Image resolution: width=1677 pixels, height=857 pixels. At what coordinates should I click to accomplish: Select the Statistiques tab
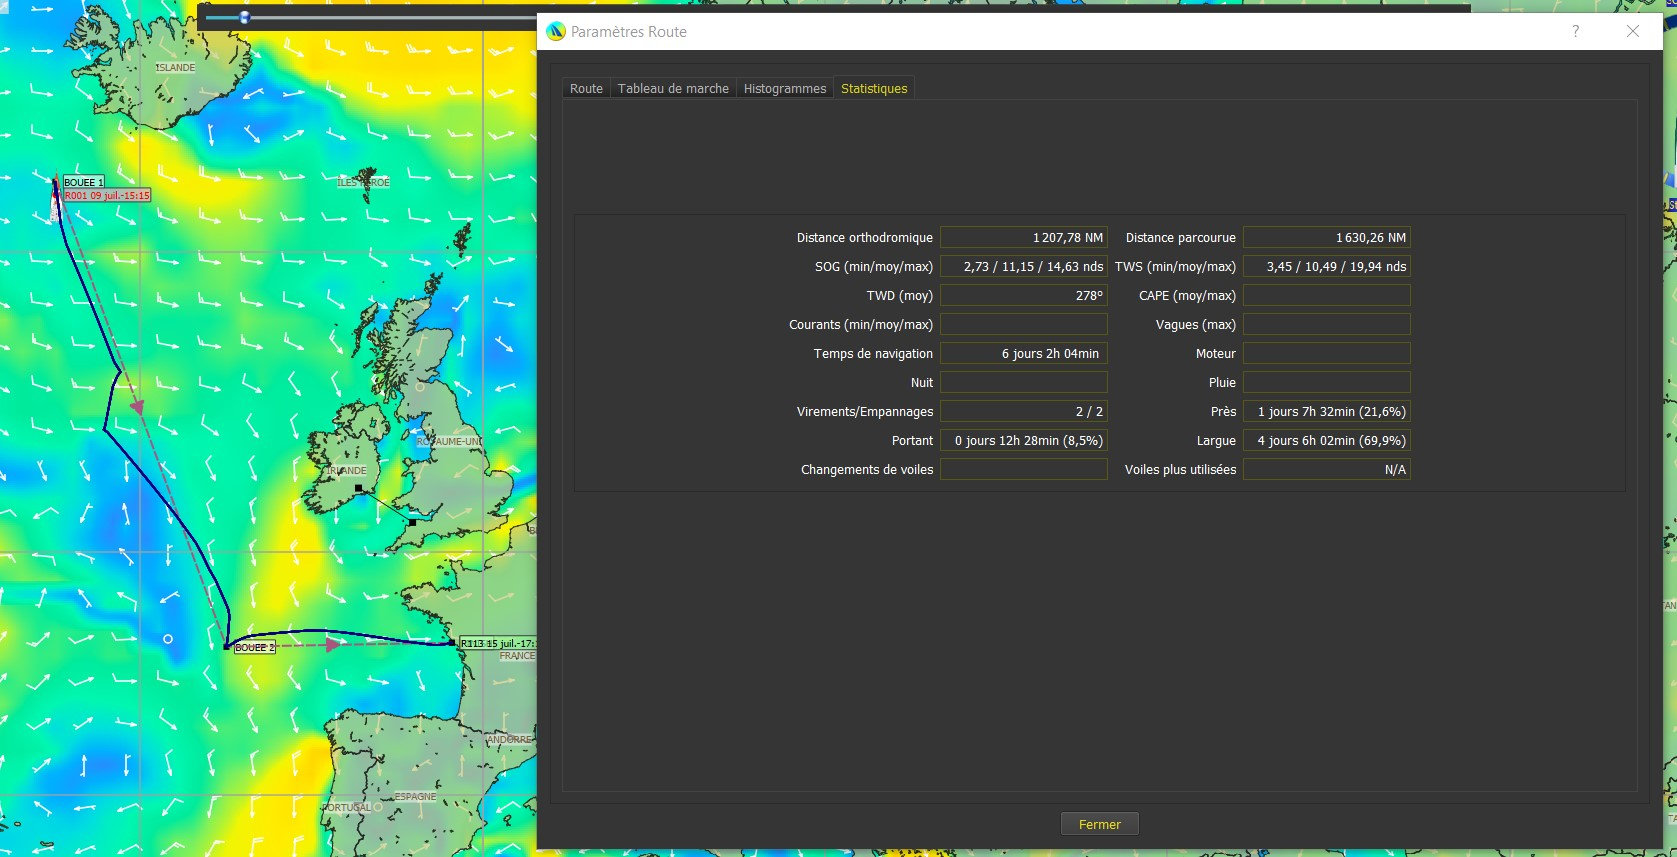[874, 88]
